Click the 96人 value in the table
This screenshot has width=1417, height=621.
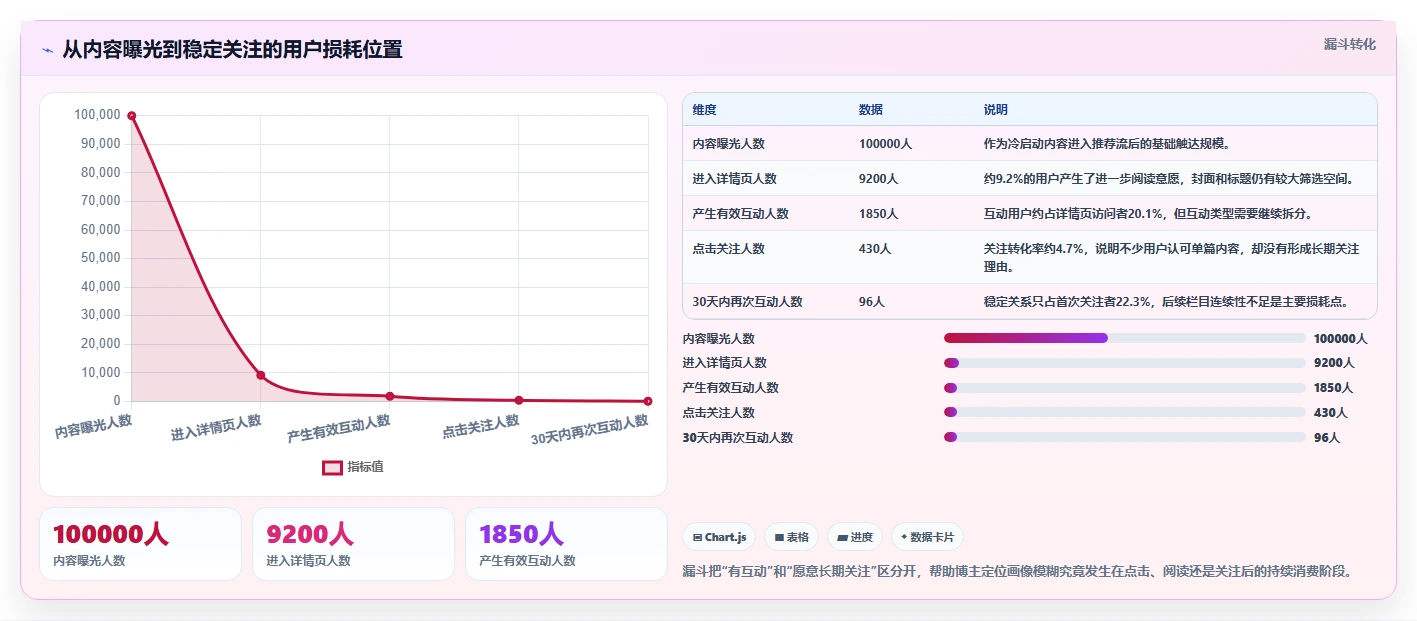(x=872, y=301)
